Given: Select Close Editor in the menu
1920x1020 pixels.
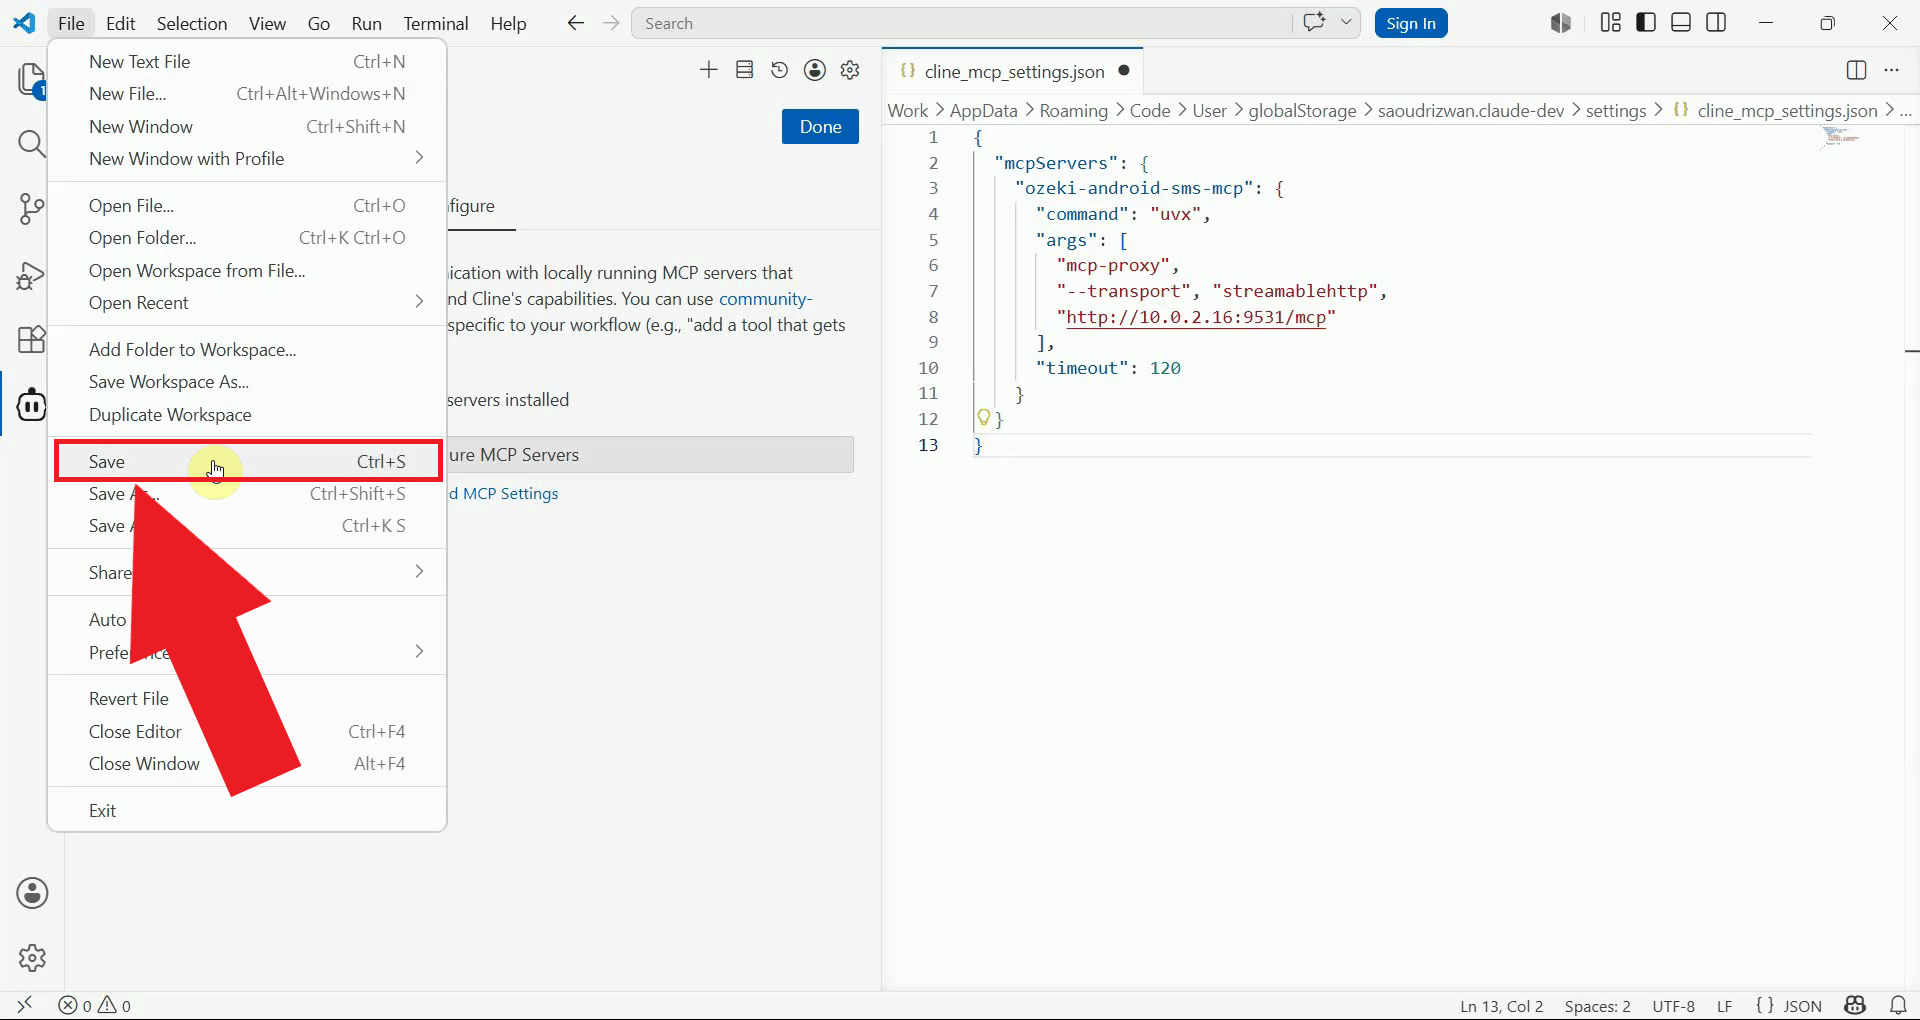Looking at the screenshot, I should pos(247,731).
